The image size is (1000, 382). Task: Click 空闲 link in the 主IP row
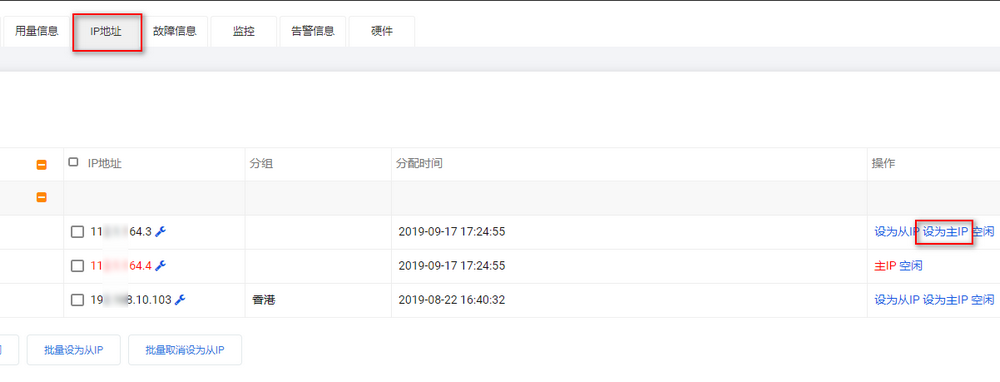coord(911,266)
